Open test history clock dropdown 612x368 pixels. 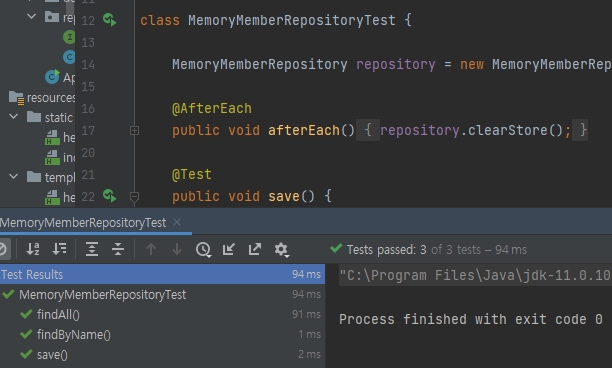tap(203, 249)
